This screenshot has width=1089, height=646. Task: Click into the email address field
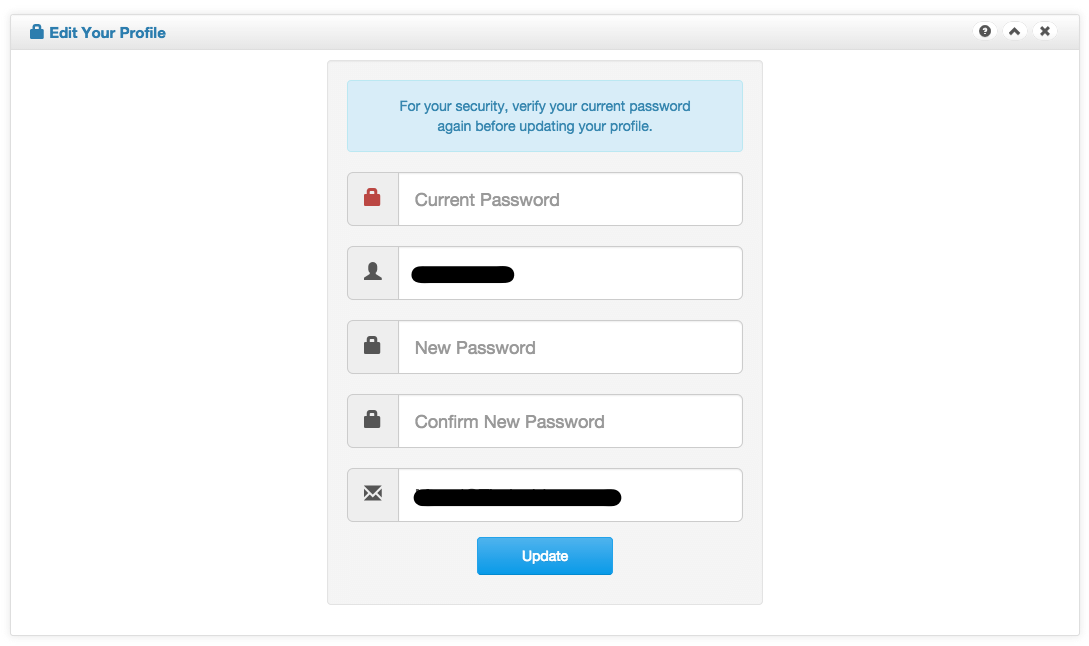(570, 495)
